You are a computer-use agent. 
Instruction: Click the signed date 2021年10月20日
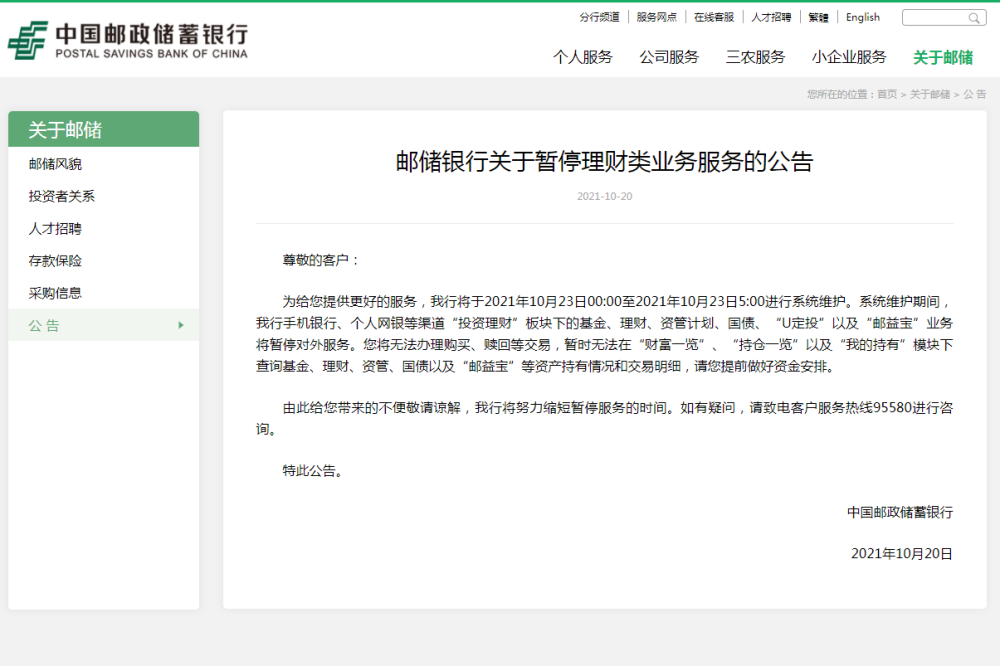coord(902,554)
